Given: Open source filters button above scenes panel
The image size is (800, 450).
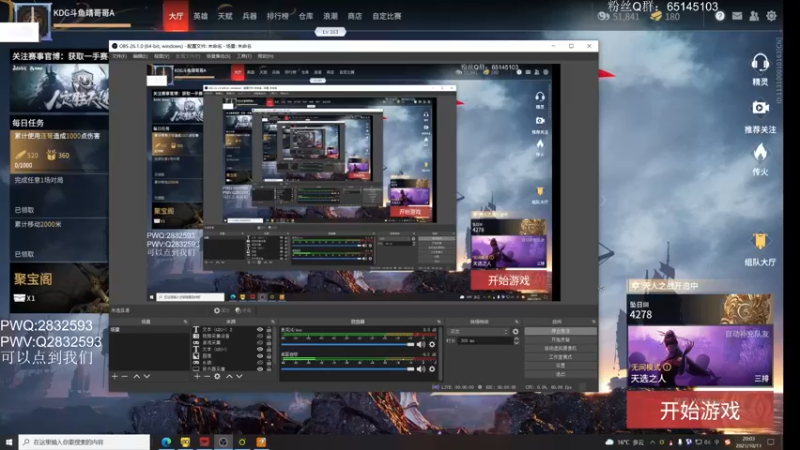Looking at the screenshot, I should pyautogui.click(x=244, y=310).
